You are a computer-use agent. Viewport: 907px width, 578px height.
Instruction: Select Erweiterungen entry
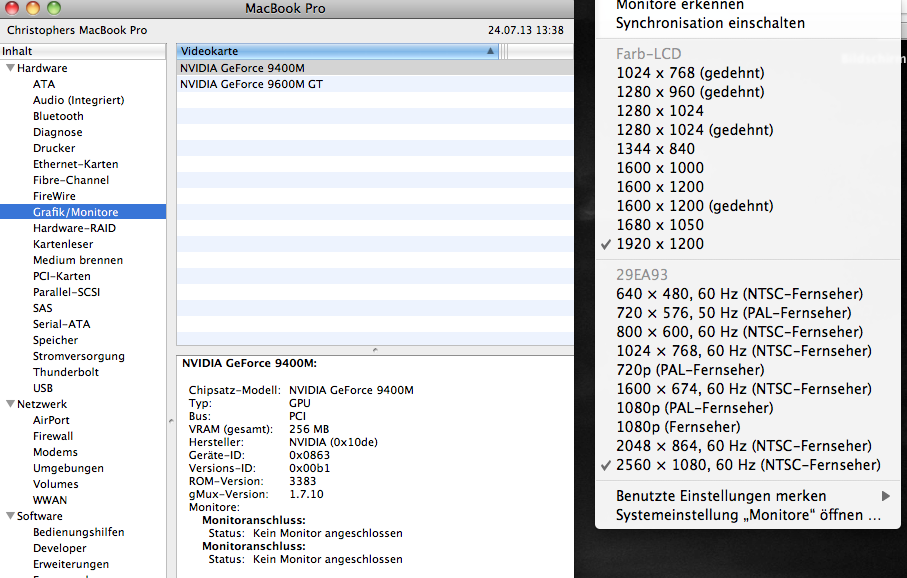pos(71,564)
